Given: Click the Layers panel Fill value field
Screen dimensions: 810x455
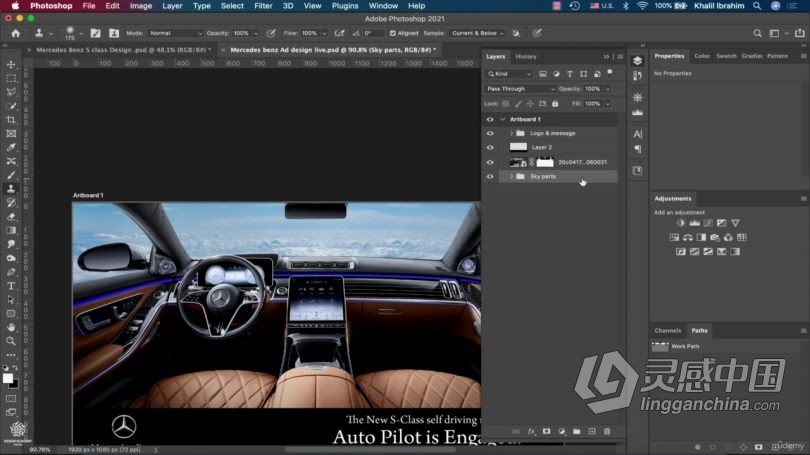Looking at the screenshot, I should click(593, 104).
